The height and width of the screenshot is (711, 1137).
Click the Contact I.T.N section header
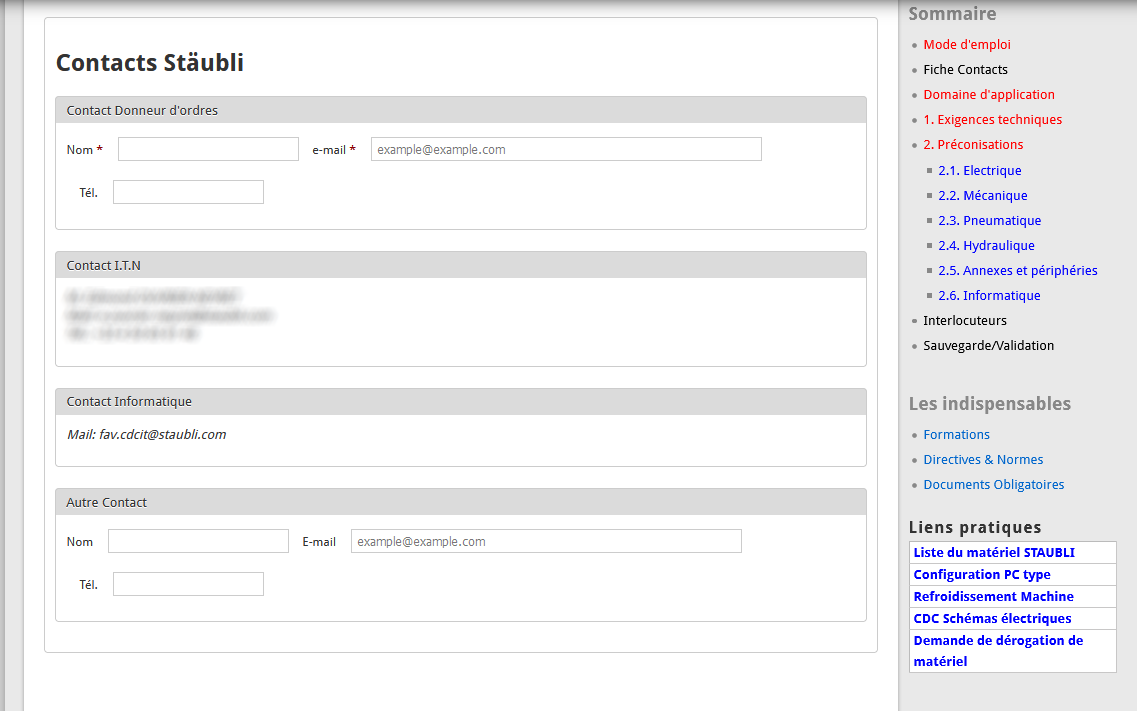(461, 265)
